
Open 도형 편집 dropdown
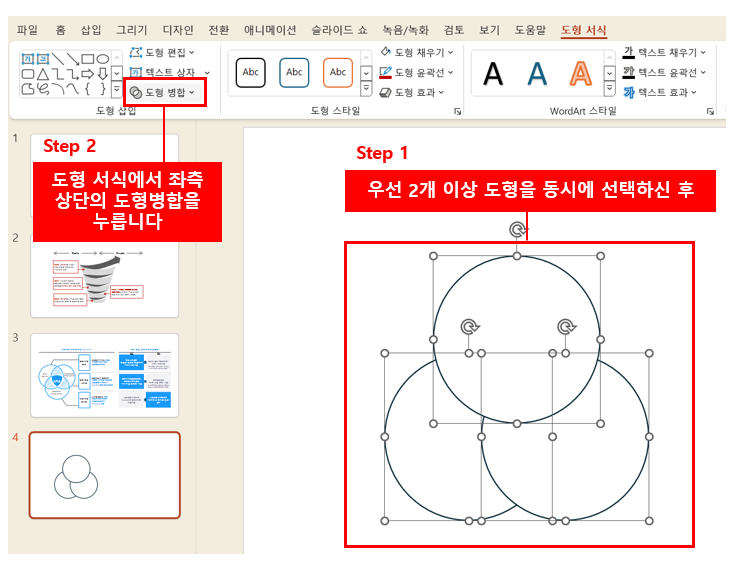[192, 52]
